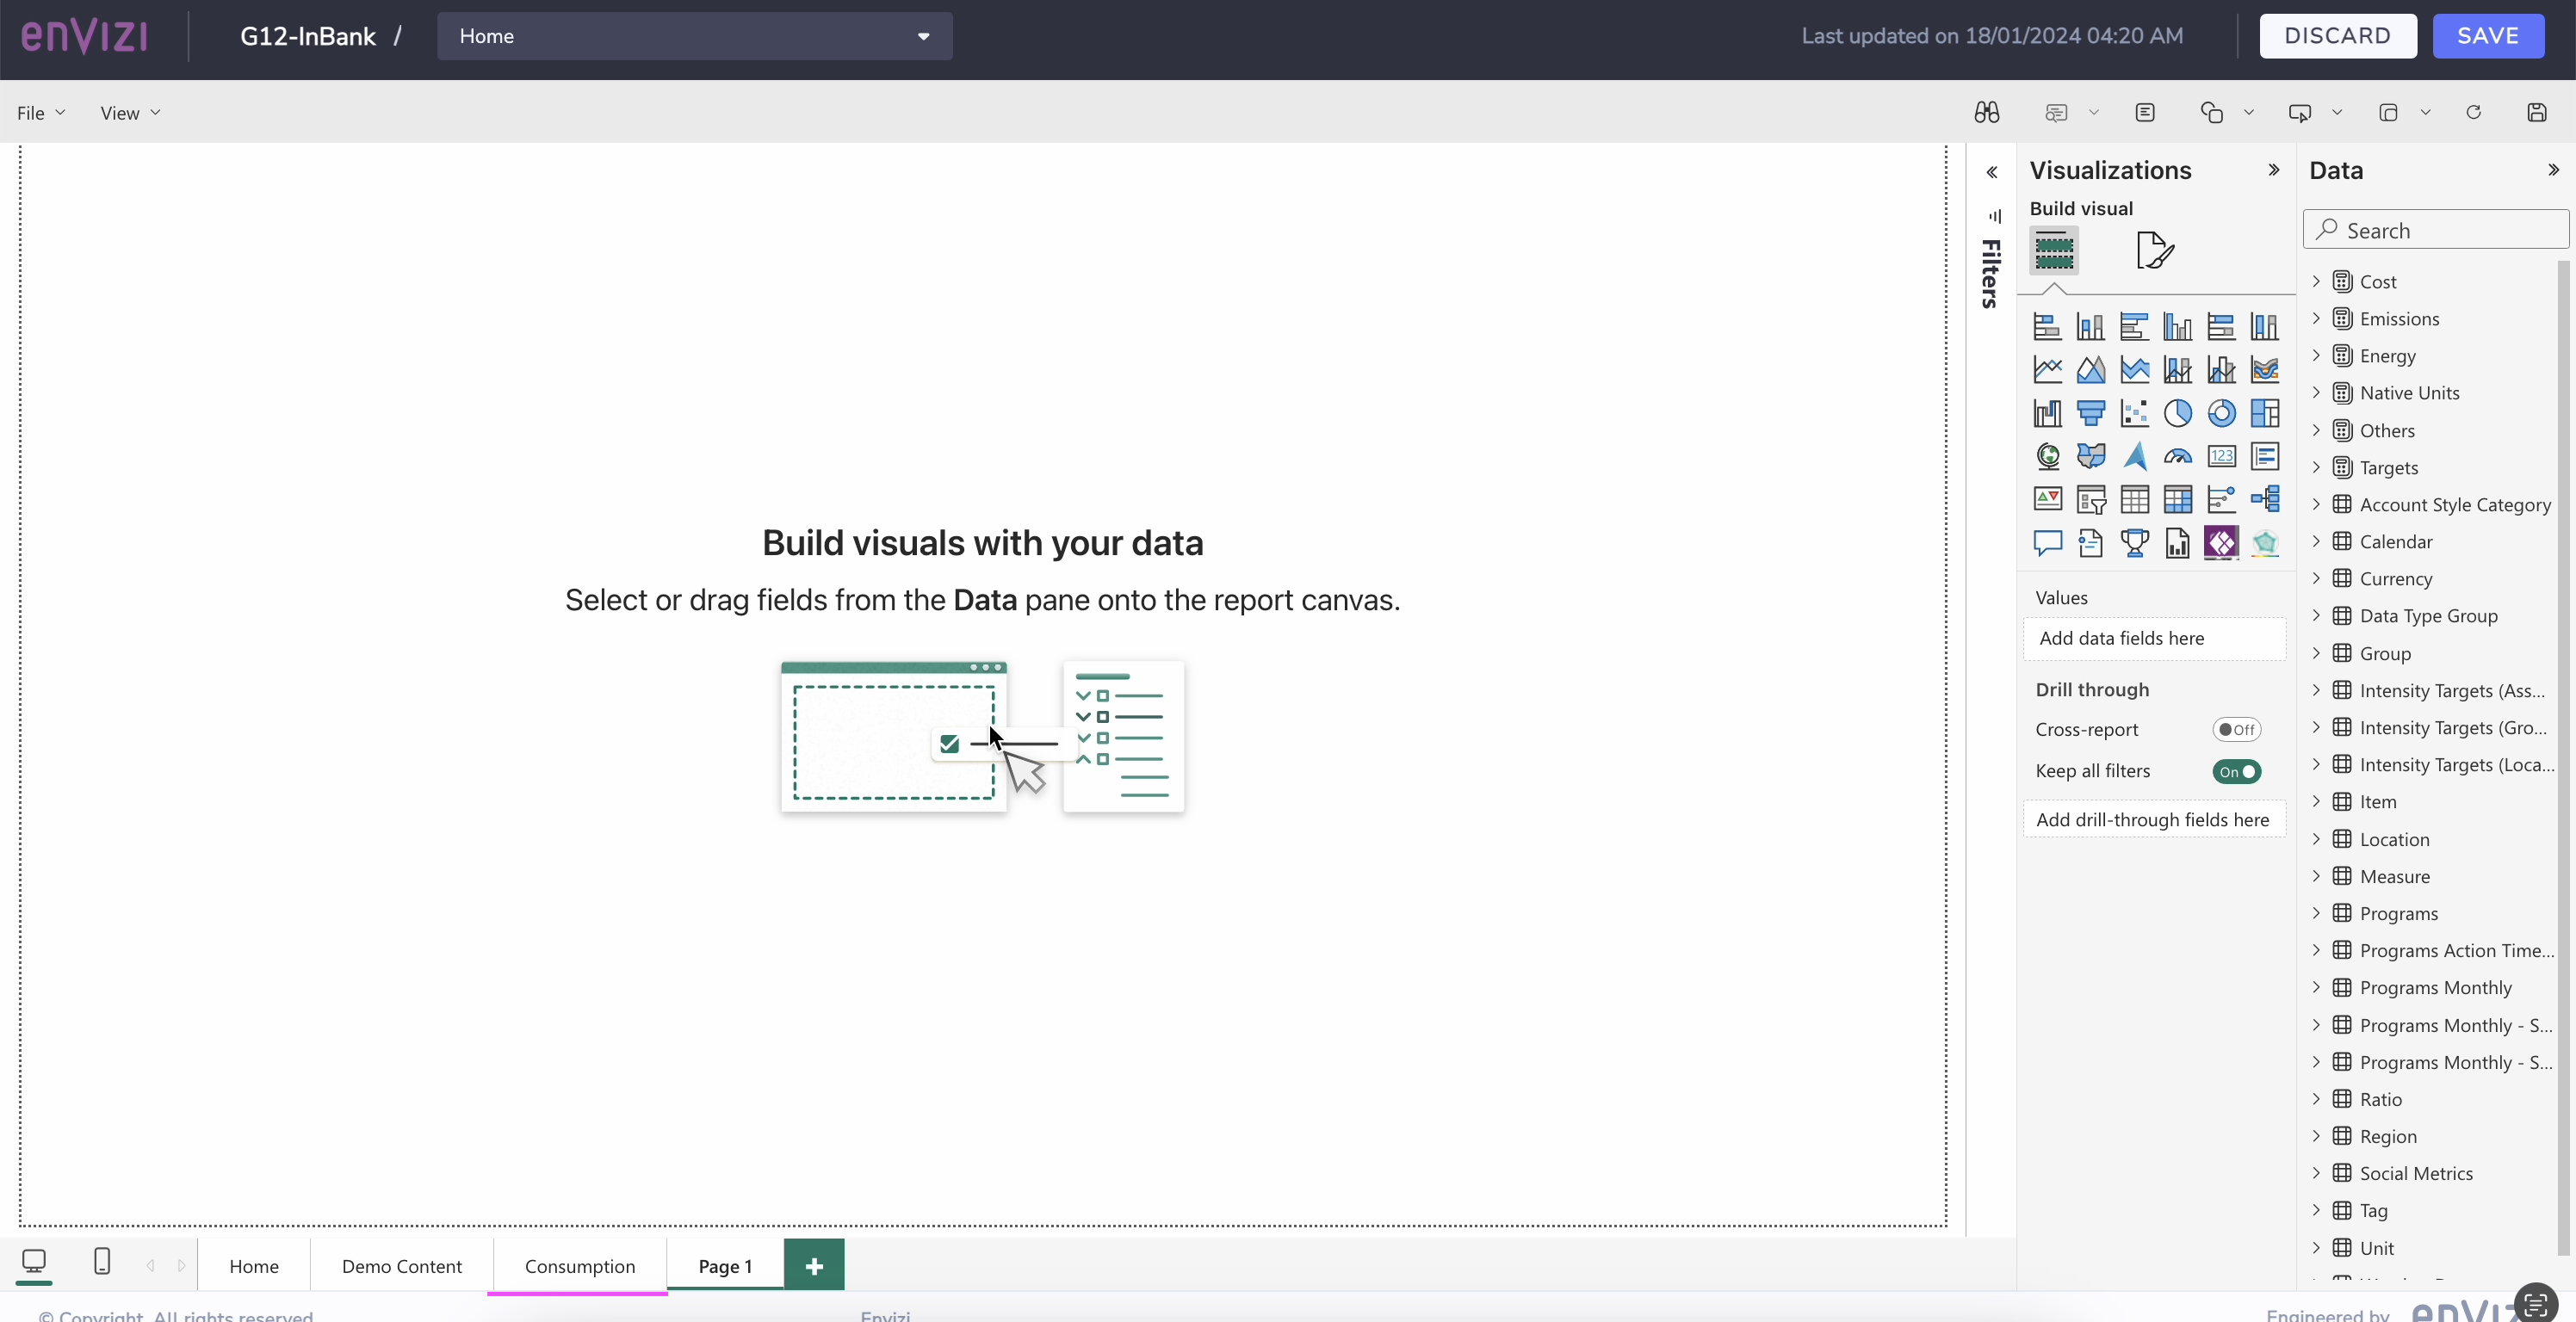2576x1322 pixels.
Task: Select the pie chart visualization
Action: [x=2177, y=413]
